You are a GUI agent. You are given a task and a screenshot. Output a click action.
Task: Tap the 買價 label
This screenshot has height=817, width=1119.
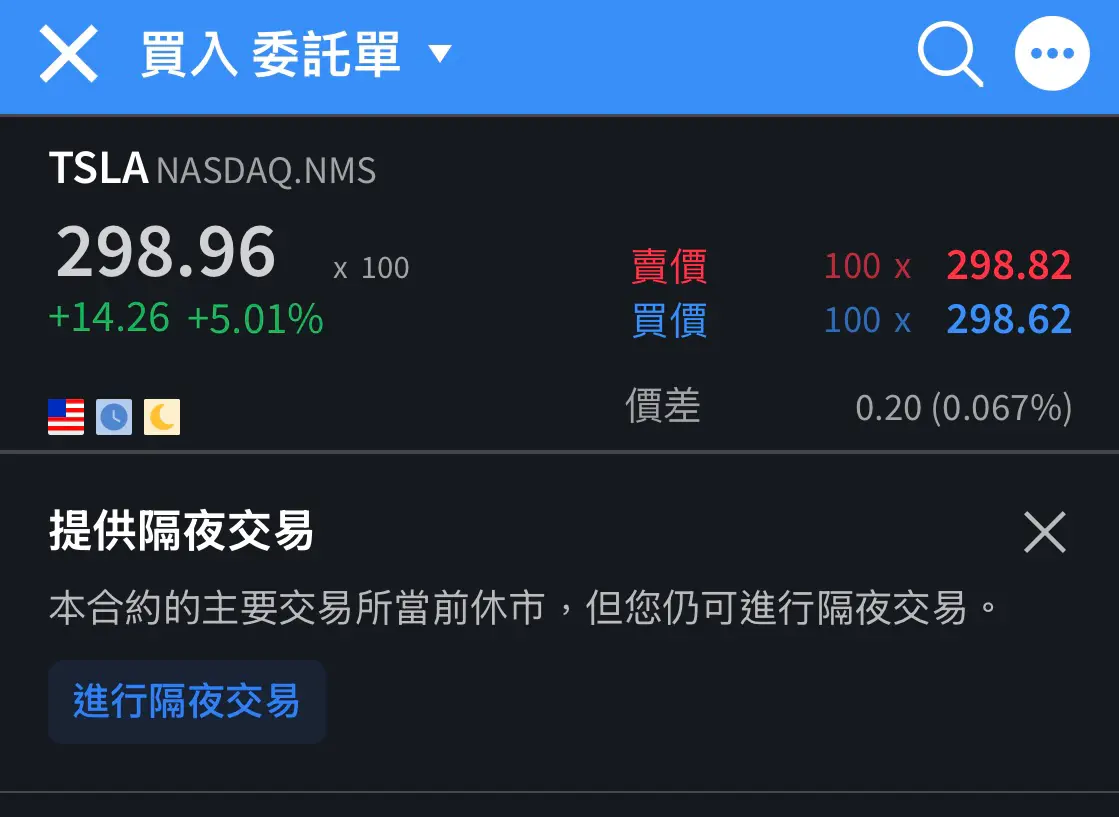(x=669, y=321)
